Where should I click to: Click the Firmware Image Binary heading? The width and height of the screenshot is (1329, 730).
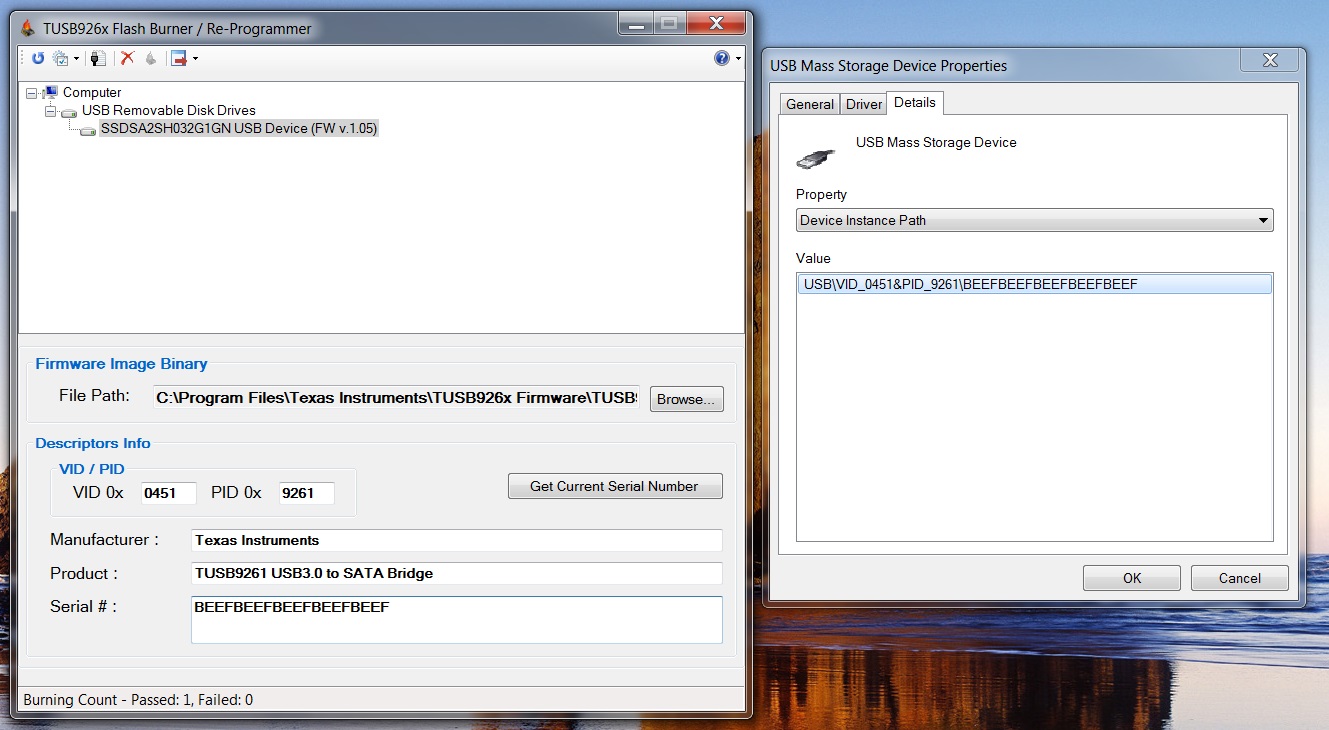[x=121, y=364]
